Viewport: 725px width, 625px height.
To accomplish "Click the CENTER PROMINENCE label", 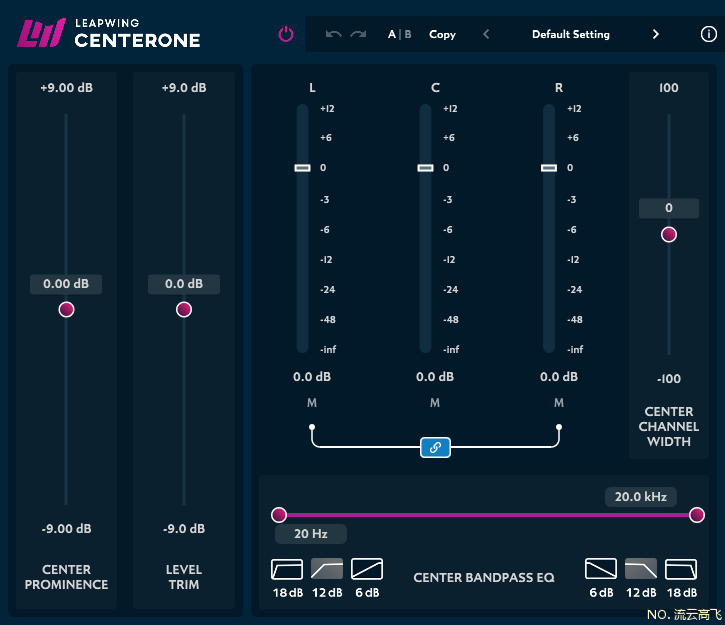I will pos(67,577).
